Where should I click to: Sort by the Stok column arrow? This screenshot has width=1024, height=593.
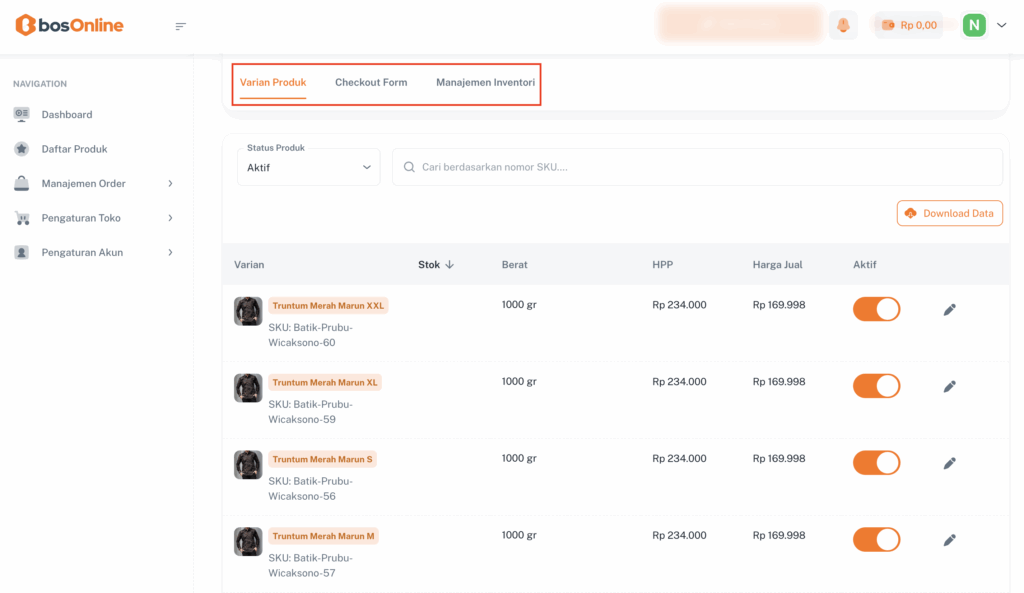[x=449, y=265]
